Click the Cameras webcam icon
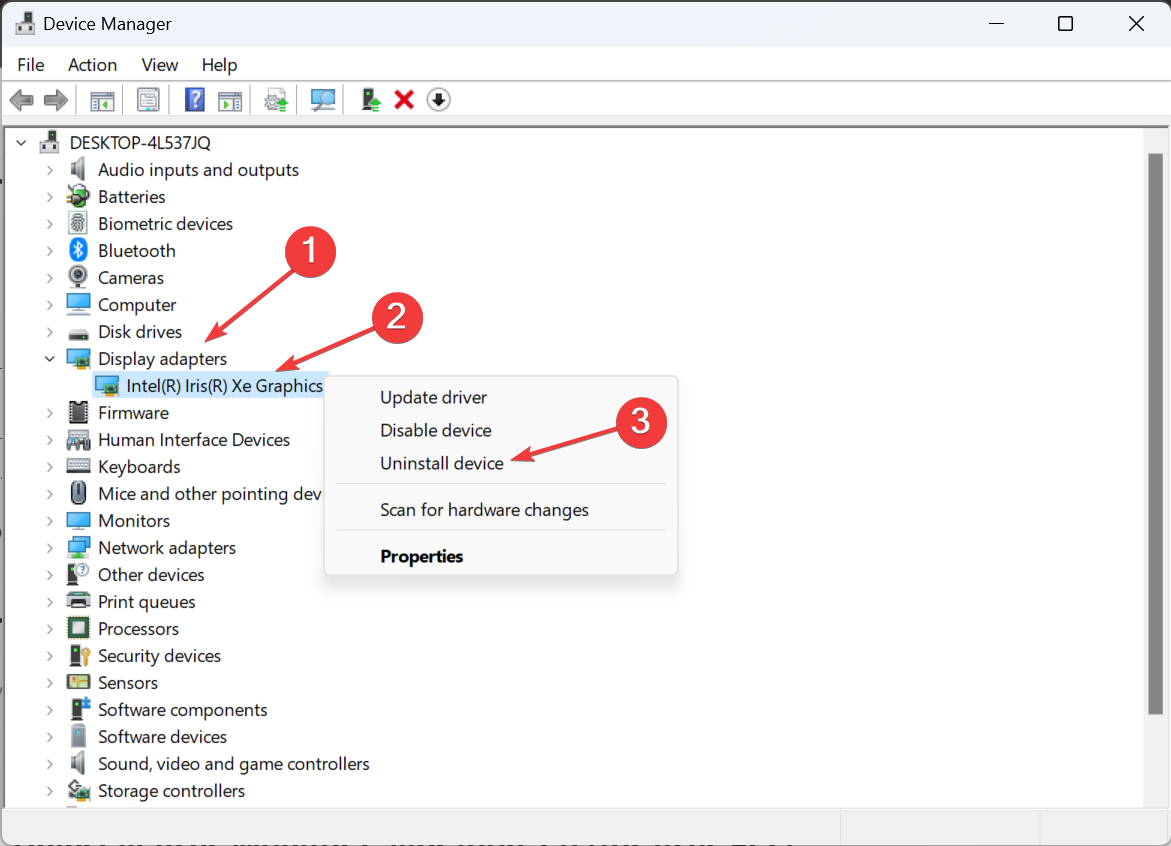This screenshot has width=1171, height=846. point(78,277)
